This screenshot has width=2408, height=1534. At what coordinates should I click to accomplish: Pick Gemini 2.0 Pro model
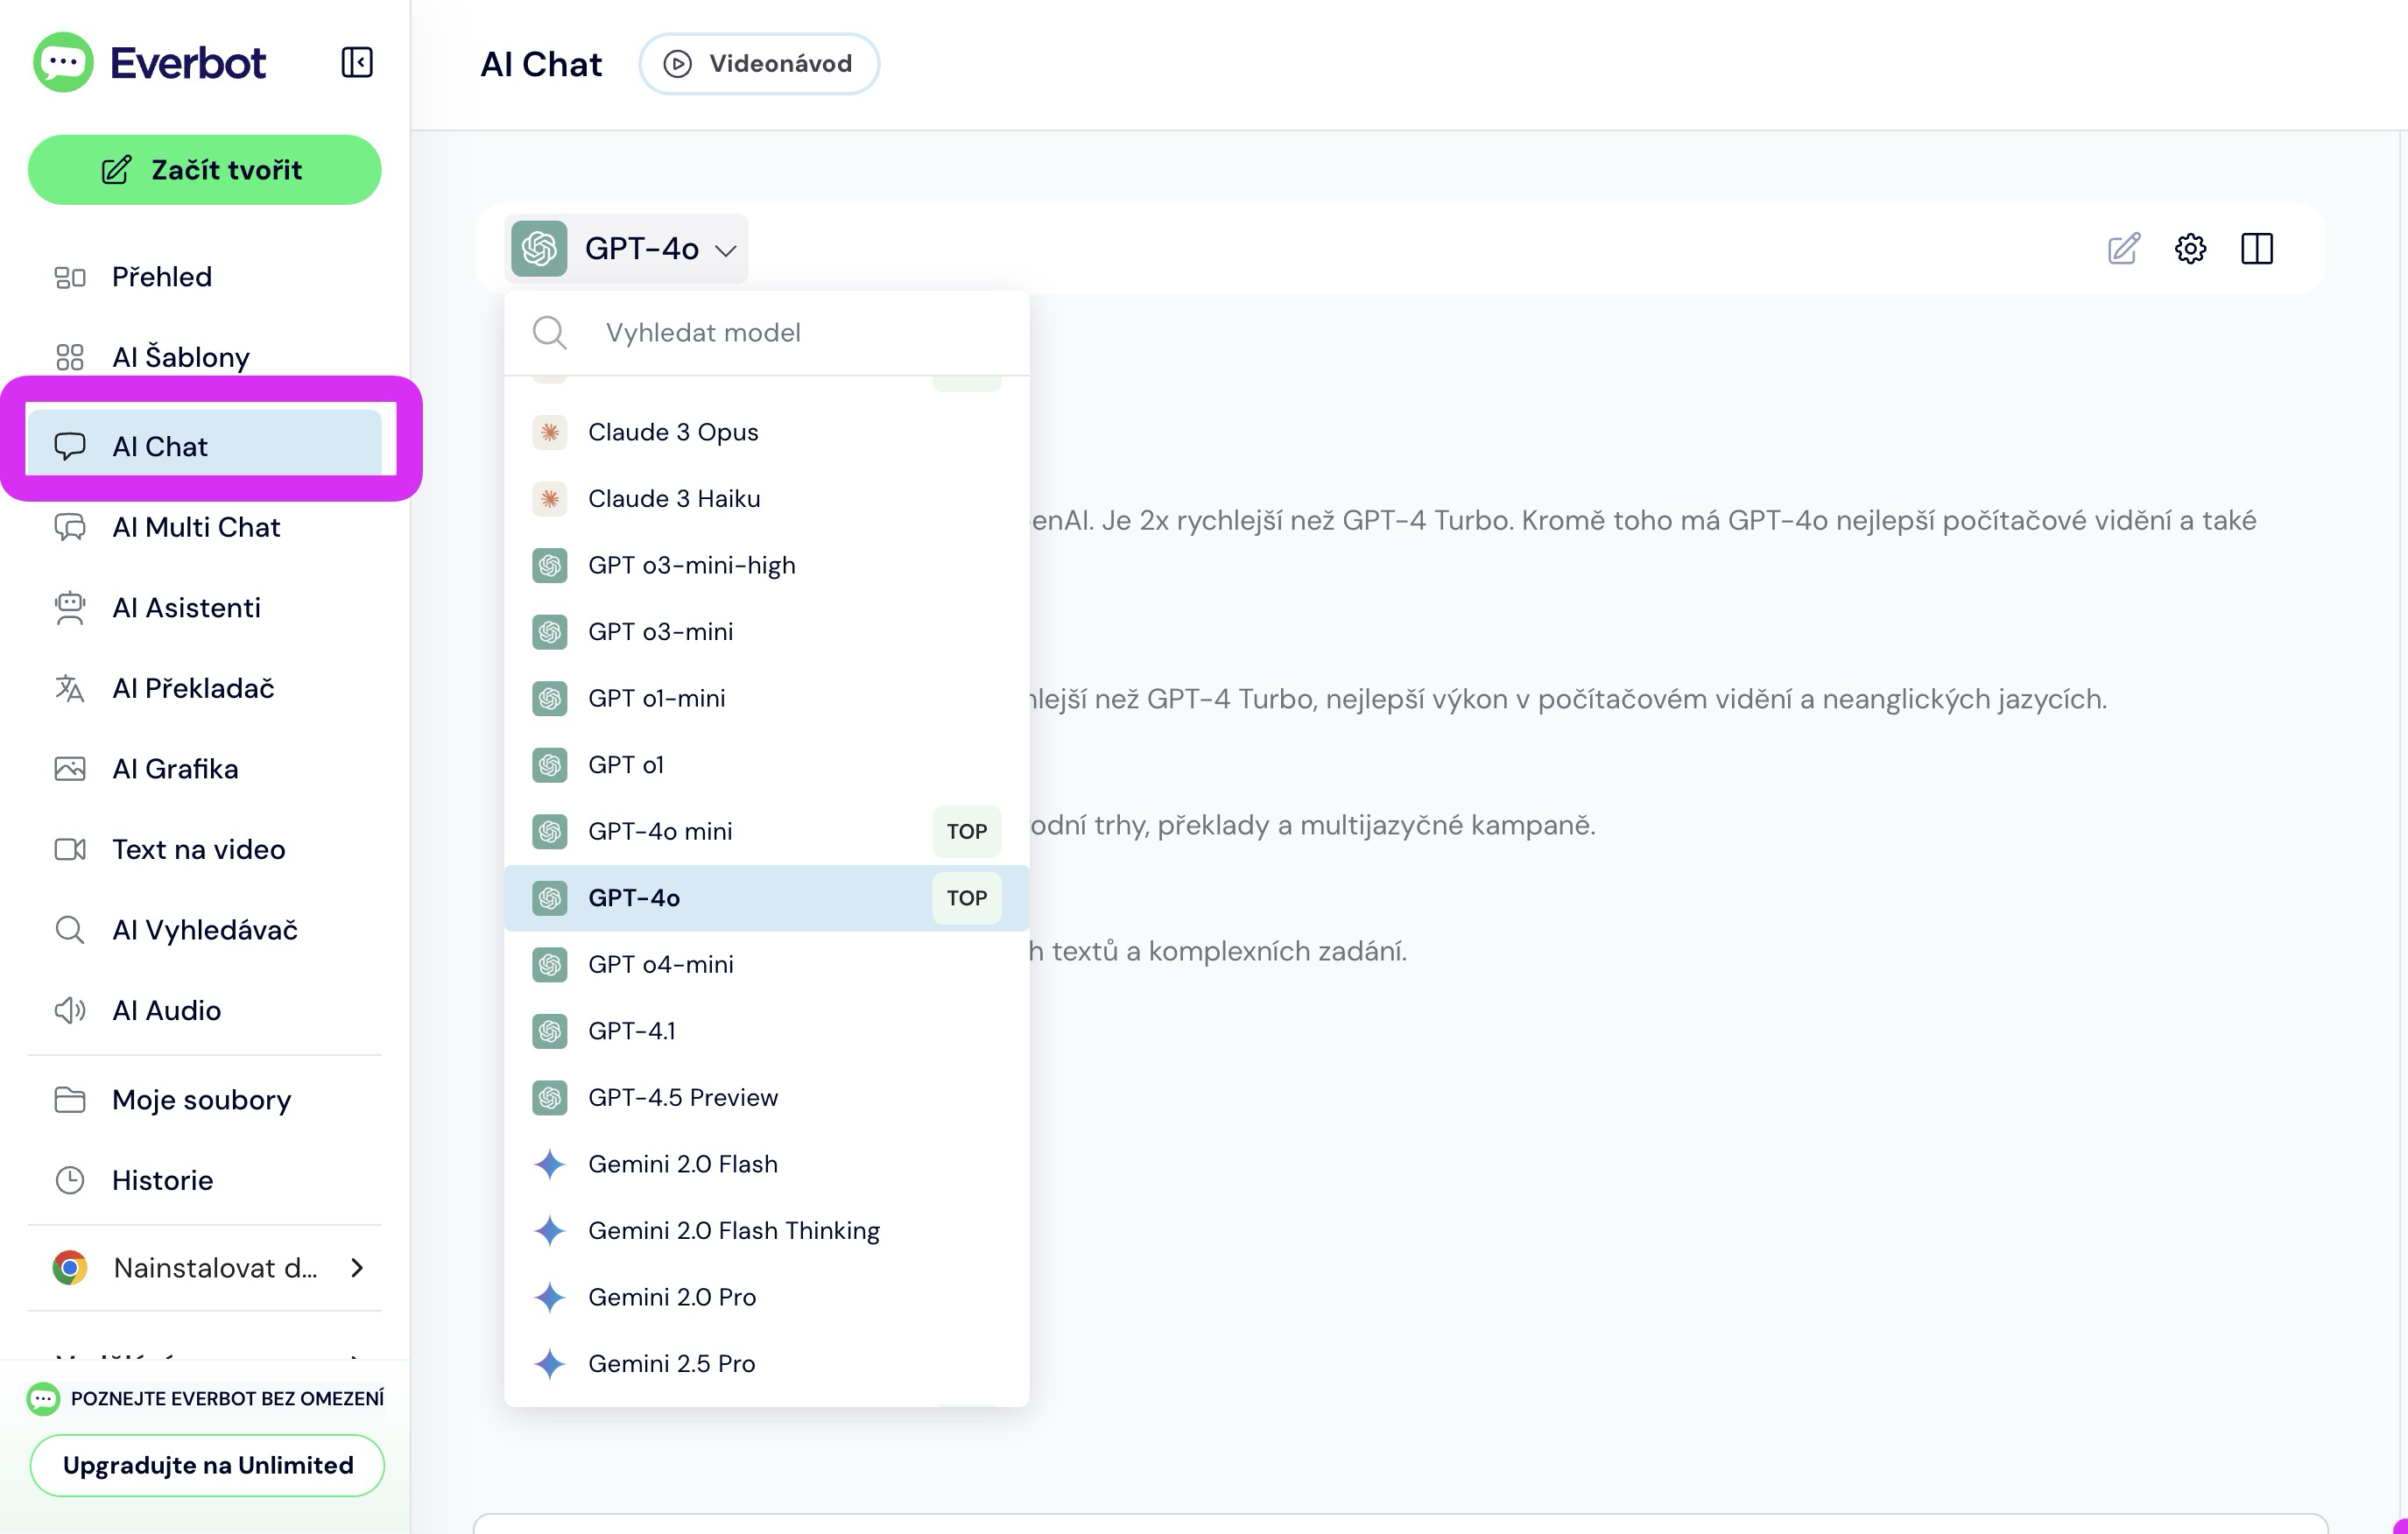[x=766, y=1296]
